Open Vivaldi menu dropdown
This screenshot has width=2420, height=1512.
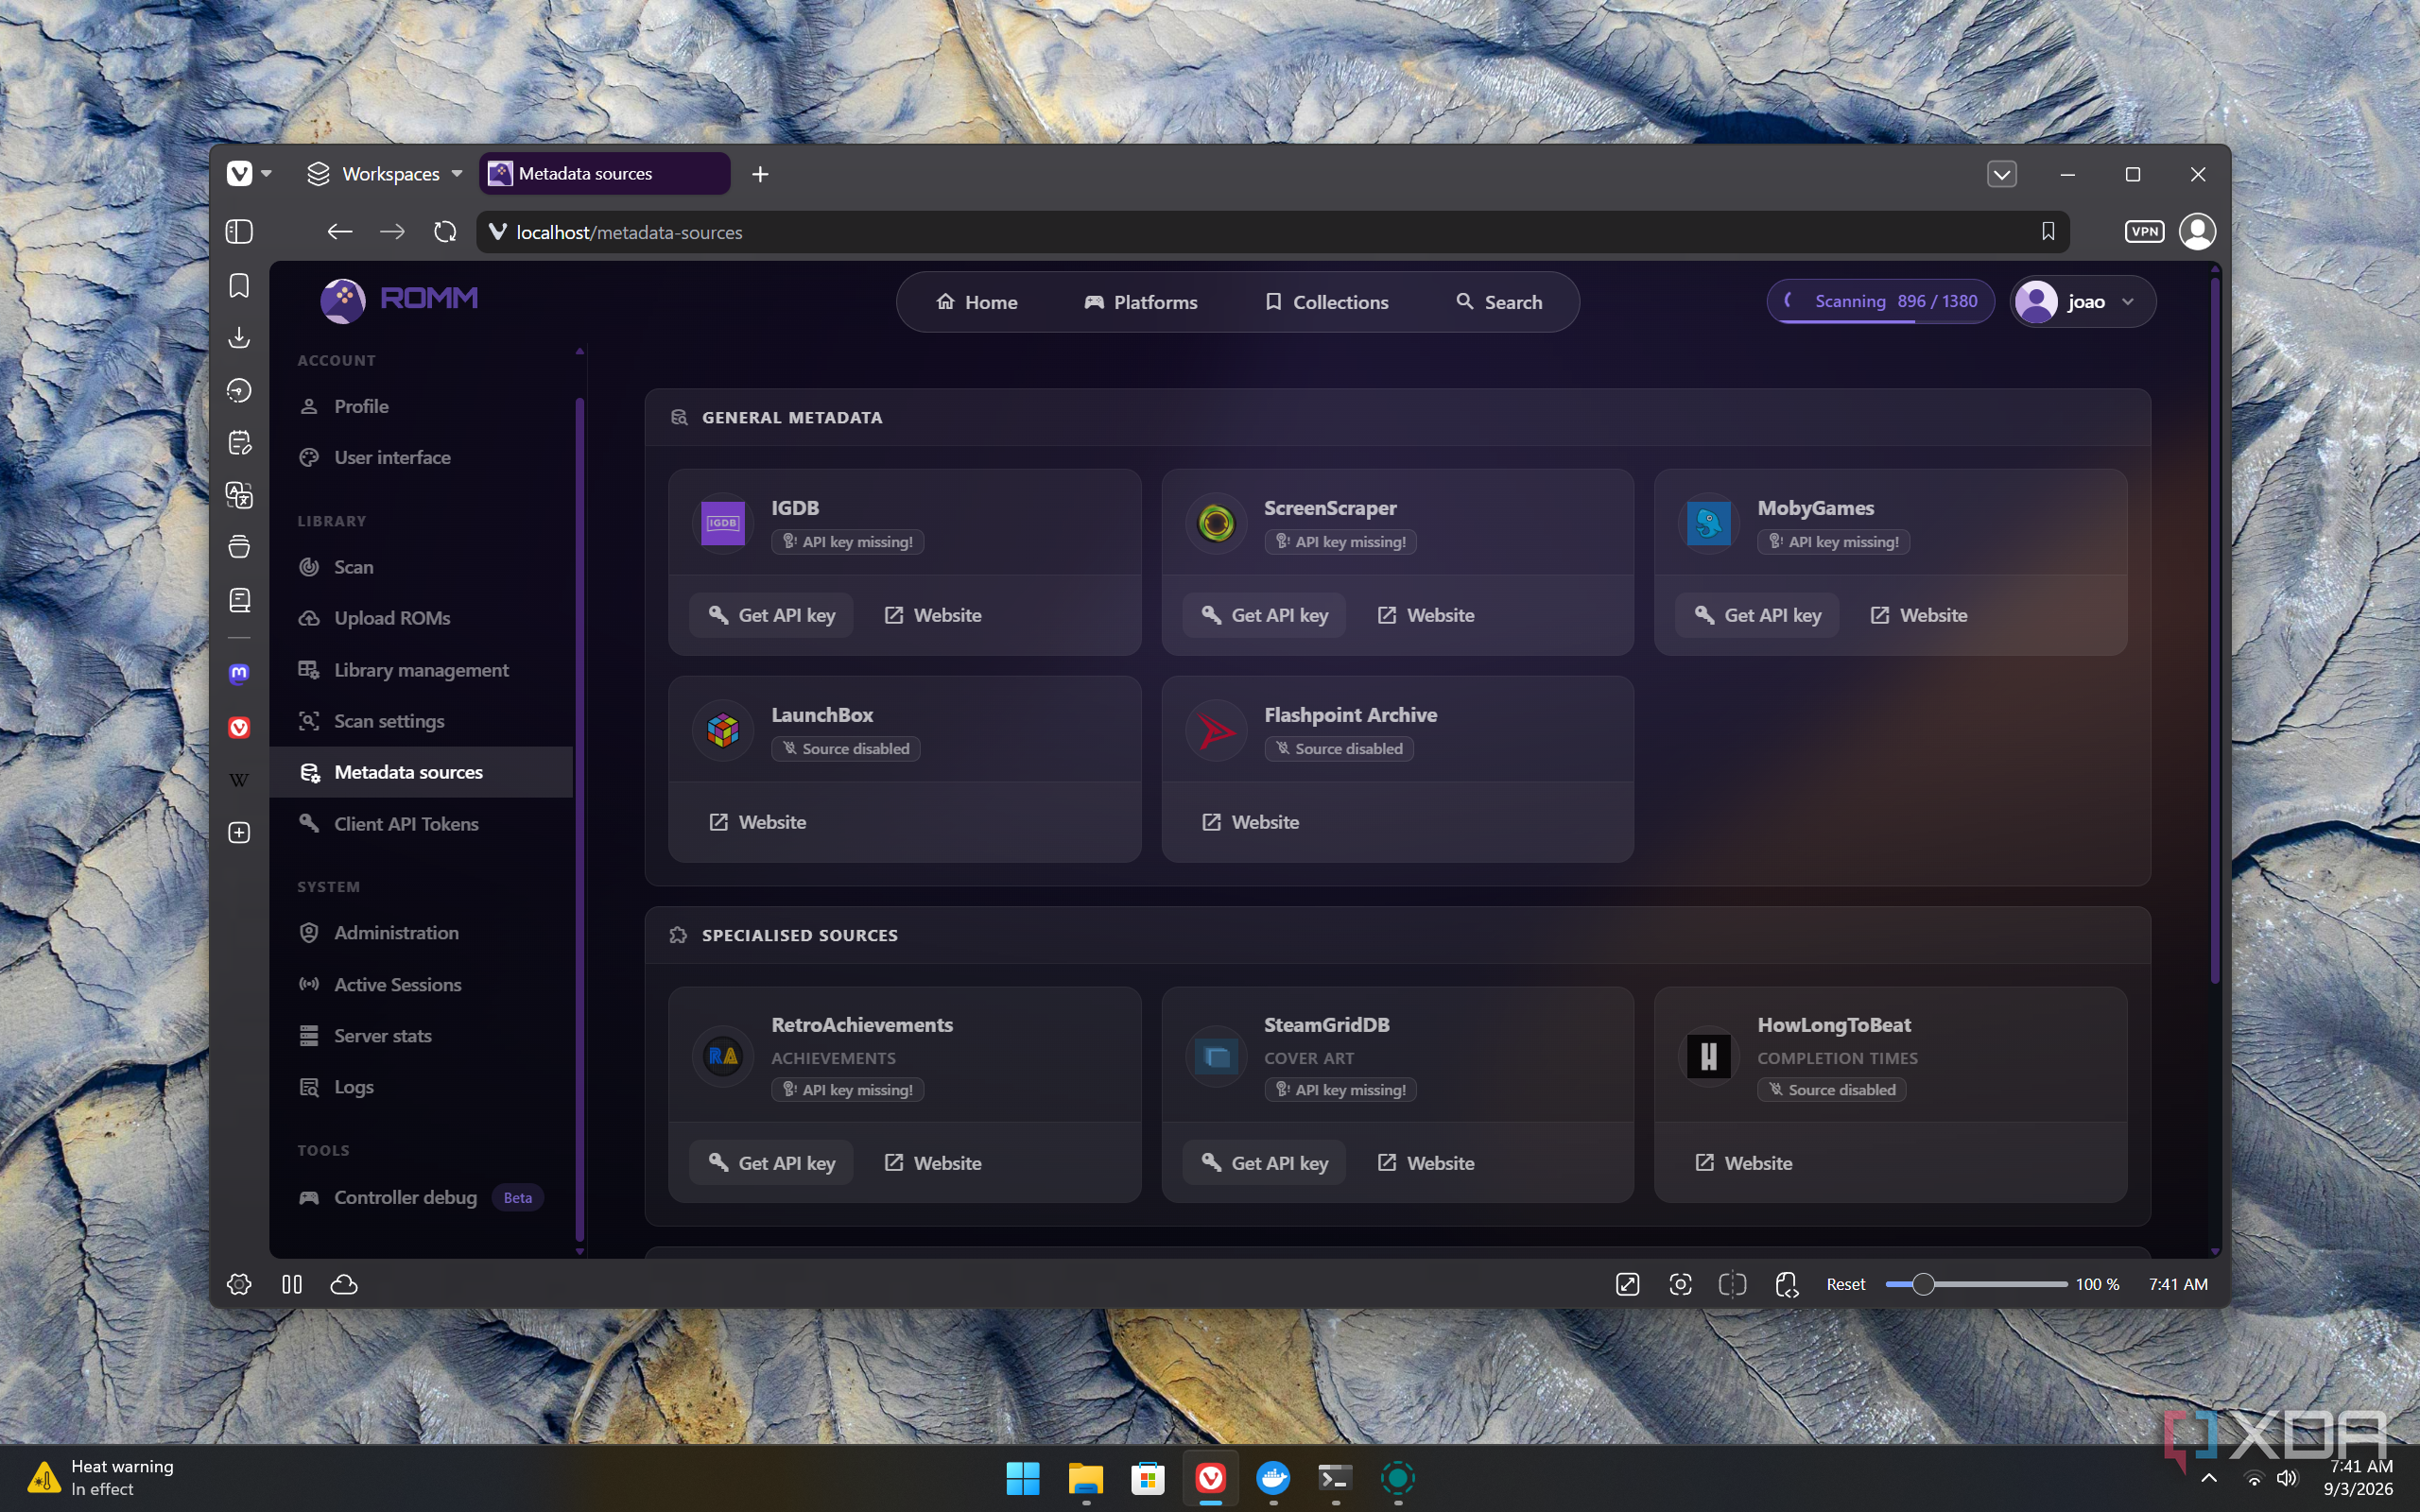coord(249,174)
